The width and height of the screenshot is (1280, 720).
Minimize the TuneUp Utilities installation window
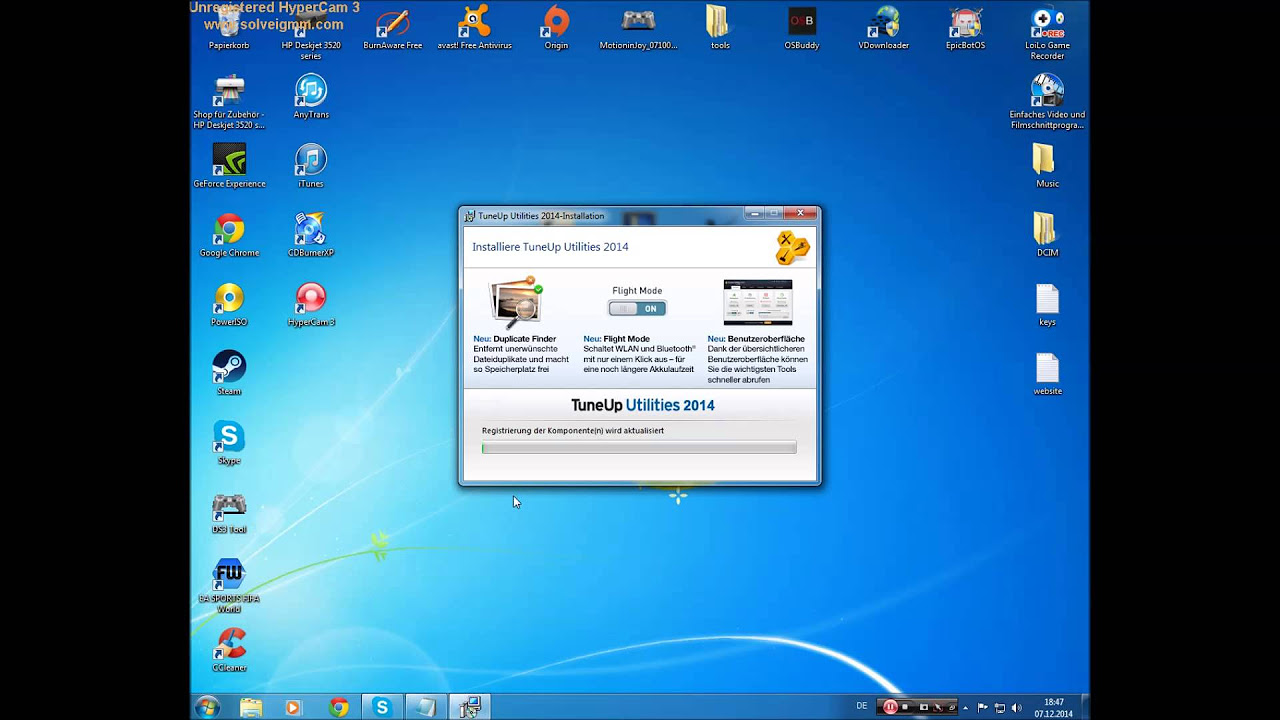tap(755, 213)
